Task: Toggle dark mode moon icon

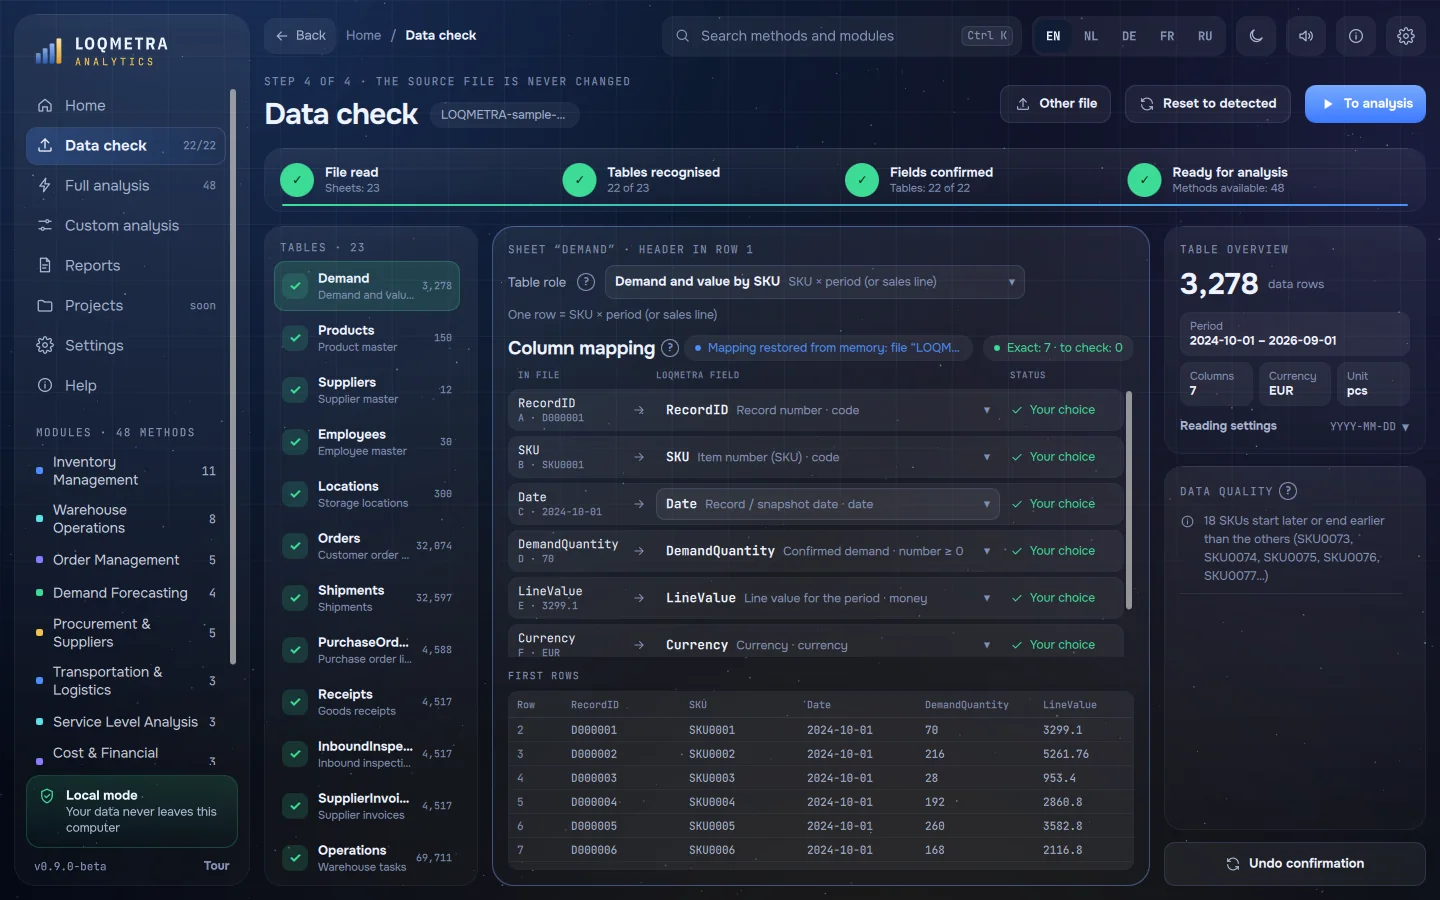Action: [x=1256, y=36]
